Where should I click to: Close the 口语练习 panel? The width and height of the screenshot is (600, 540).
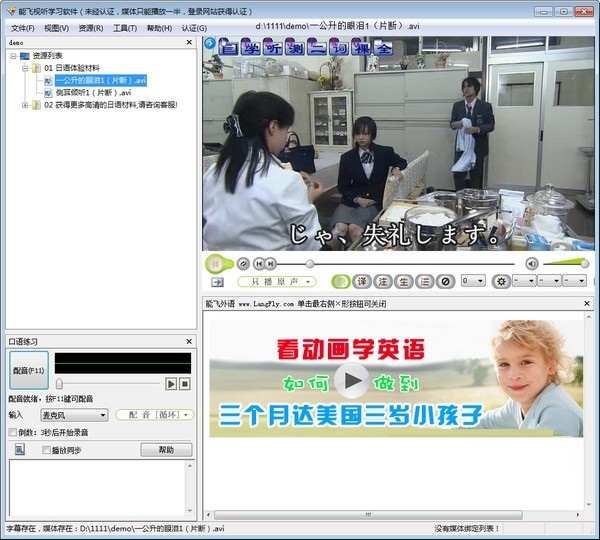[189, 341]
